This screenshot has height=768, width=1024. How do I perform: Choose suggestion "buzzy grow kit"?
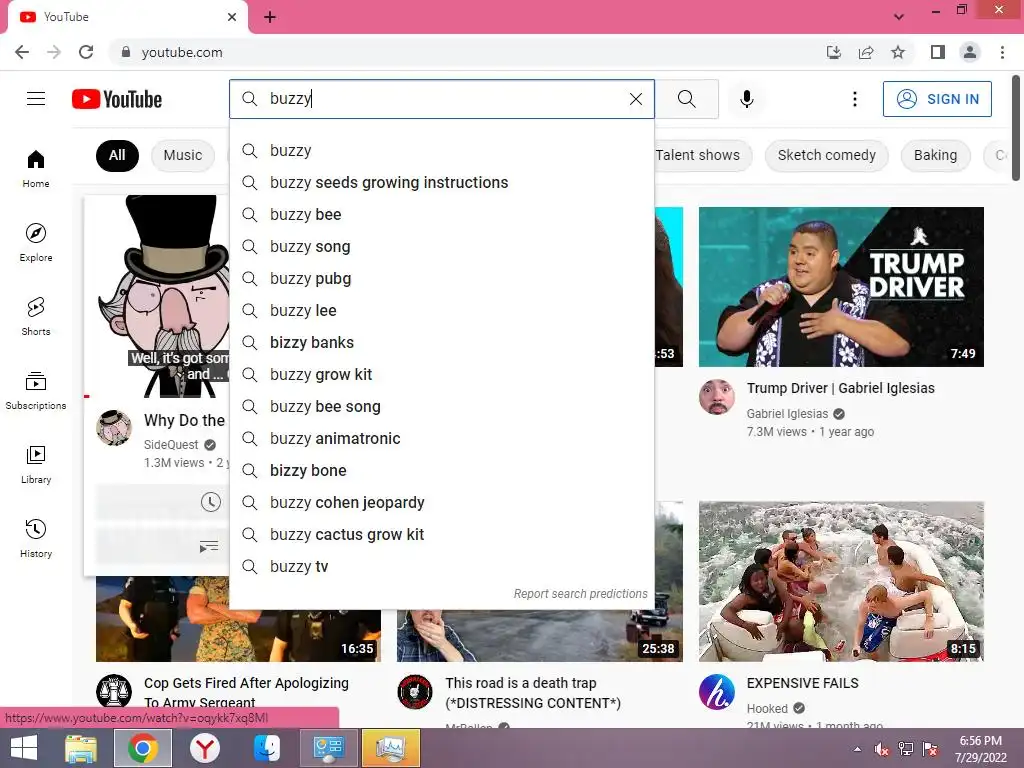(441, 374)
